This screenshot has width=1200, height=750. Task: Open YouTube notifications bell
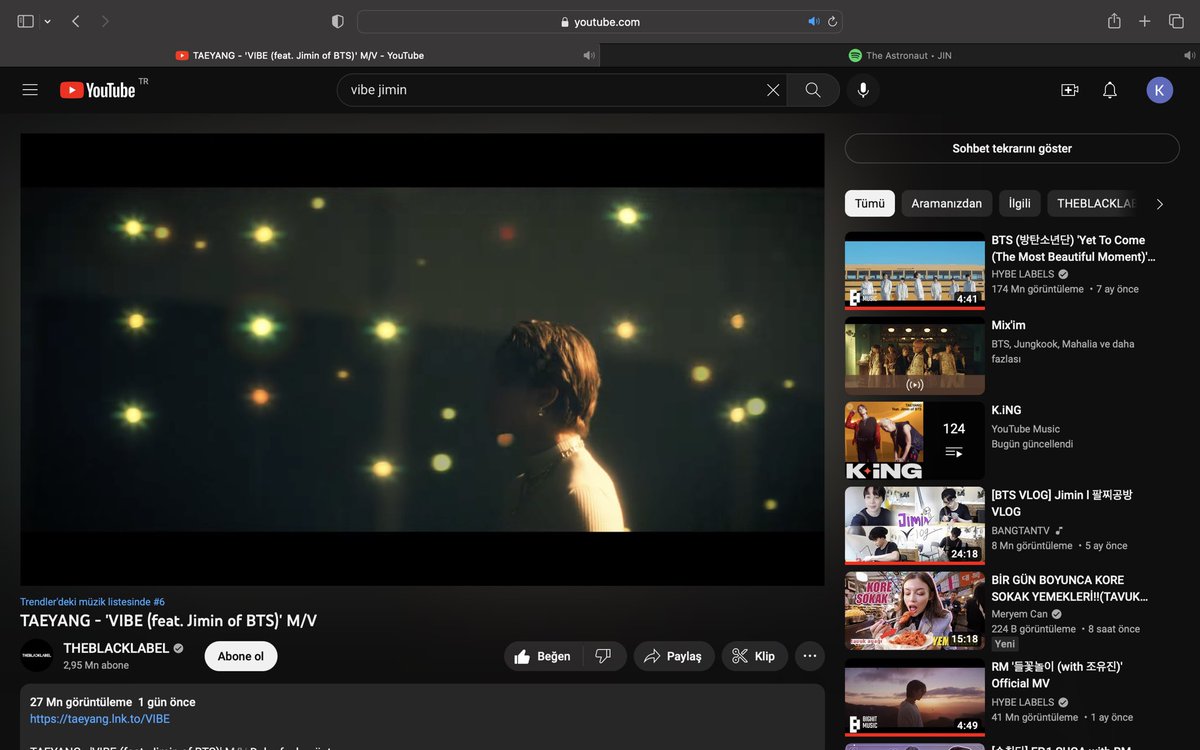click(1109, 90)
